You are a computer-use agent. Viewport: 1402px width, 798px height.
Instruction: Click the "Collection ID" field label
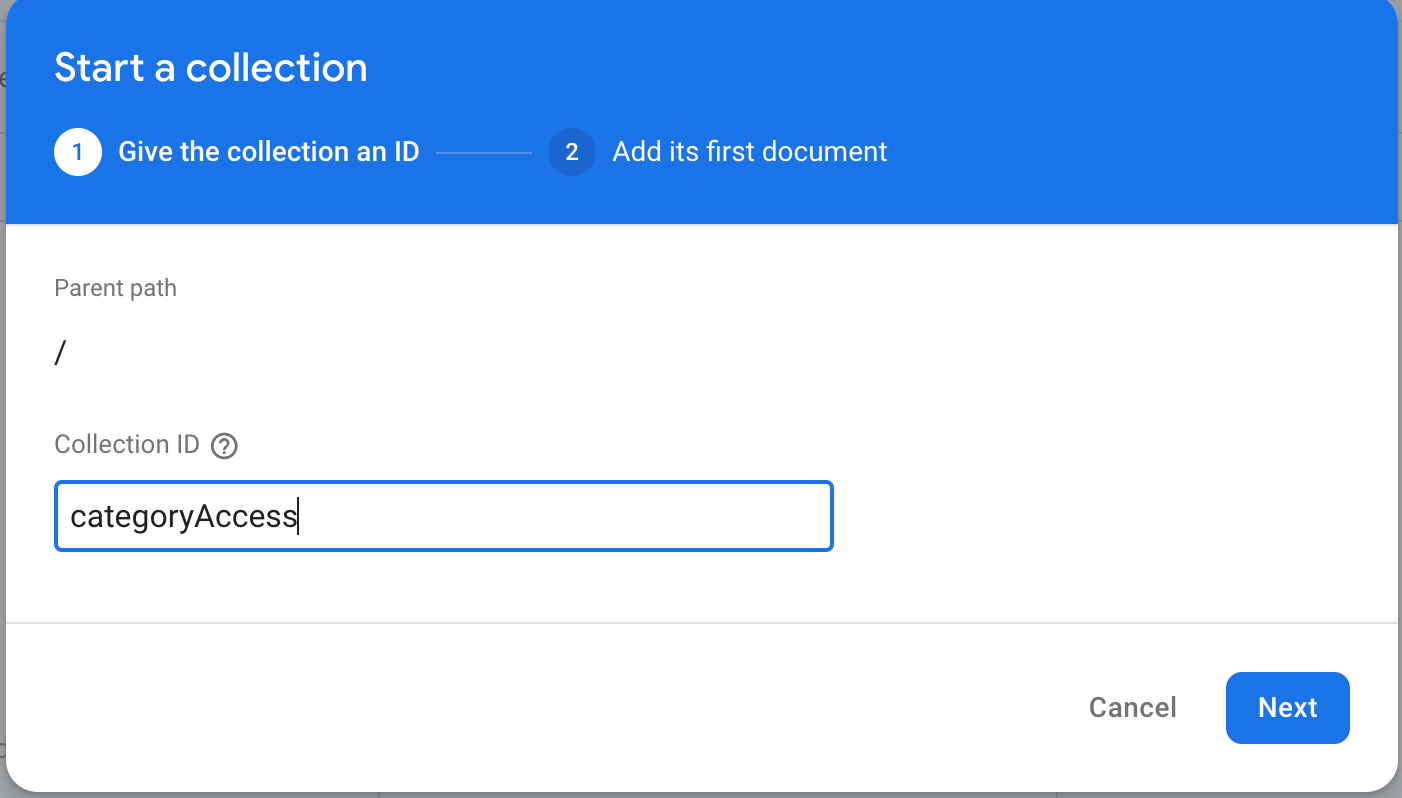coord(127,445)
